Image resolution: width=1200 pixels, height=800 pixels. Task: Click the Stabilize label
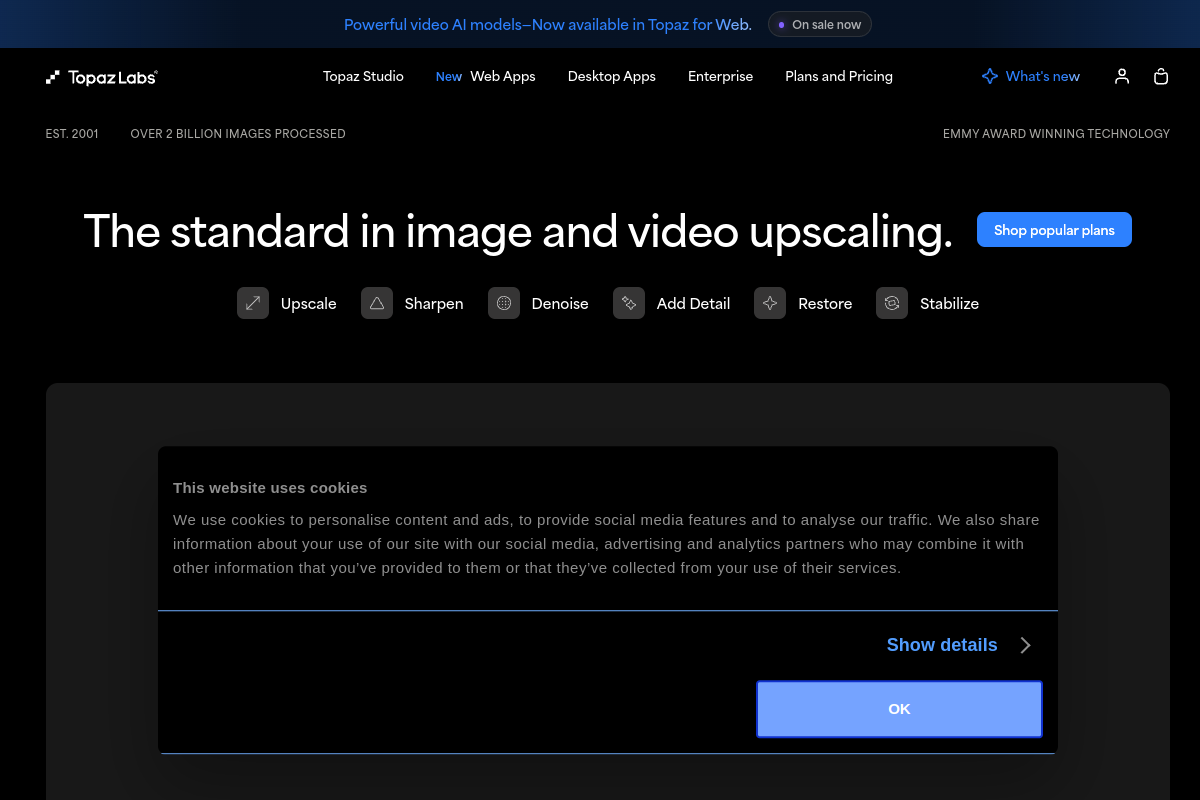949,303
